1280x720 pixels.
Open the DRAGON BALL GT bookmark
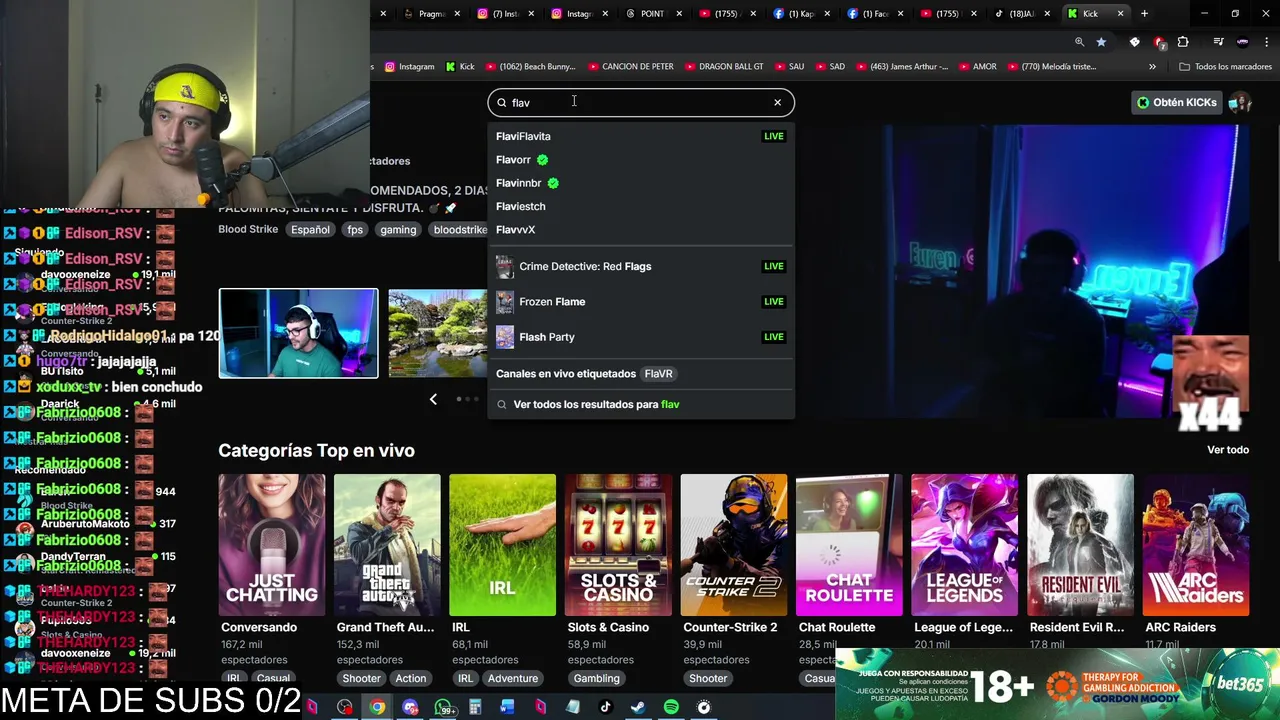pos(723,67)
